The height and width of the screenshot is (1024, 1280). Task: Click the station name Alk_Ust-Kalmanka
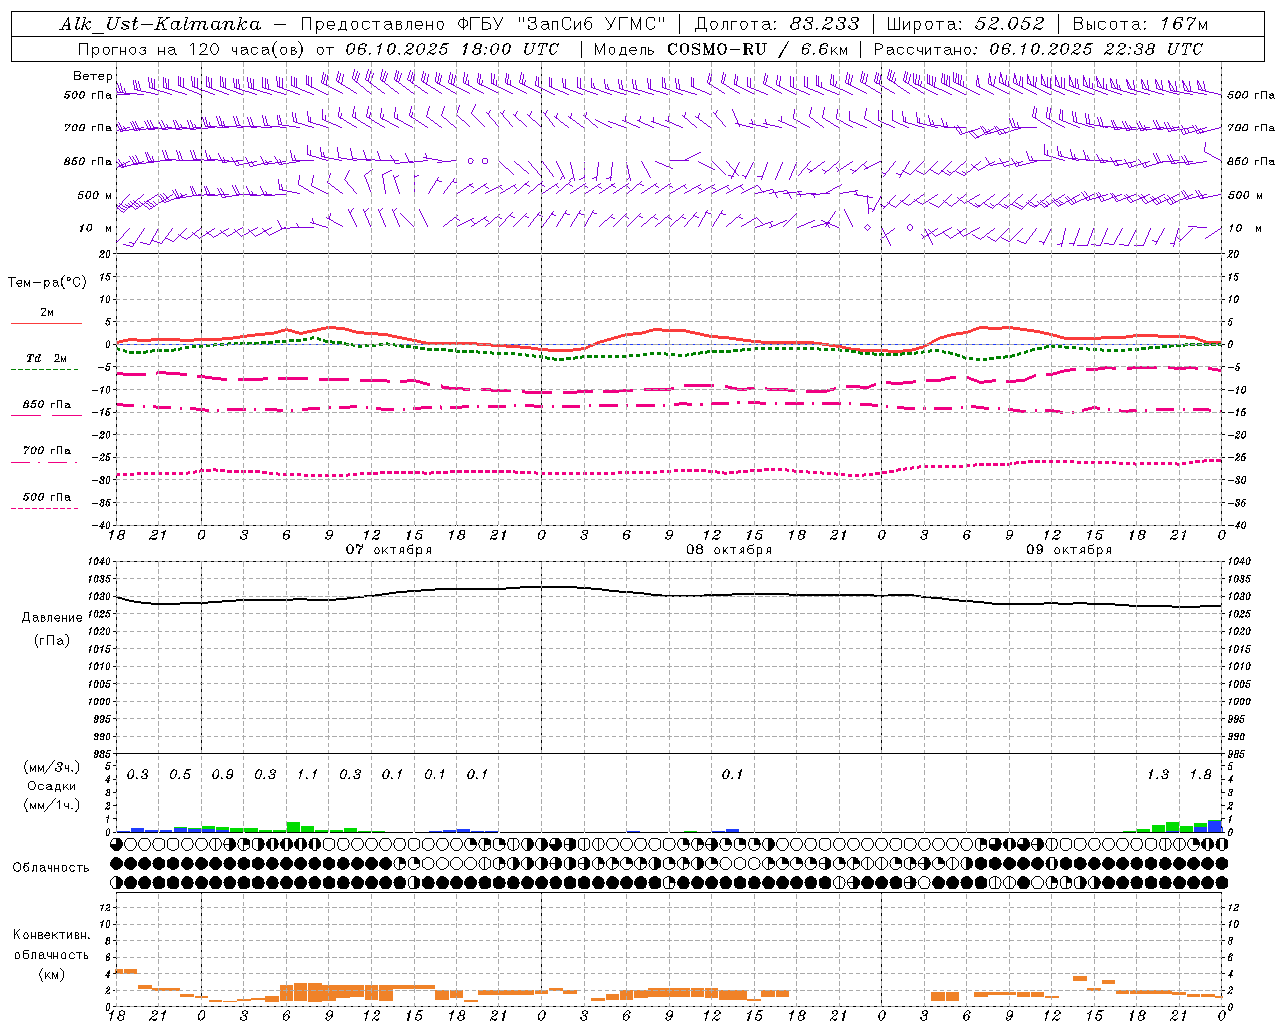160,24
